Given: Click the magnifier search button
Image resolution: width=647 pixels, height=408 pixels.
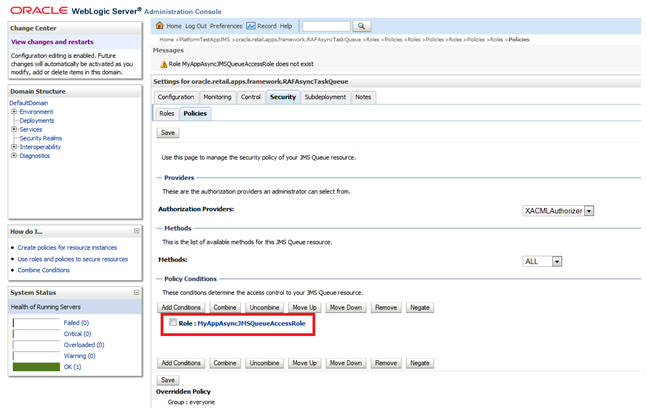Looking at the screenshot, I should click(361, 26).
